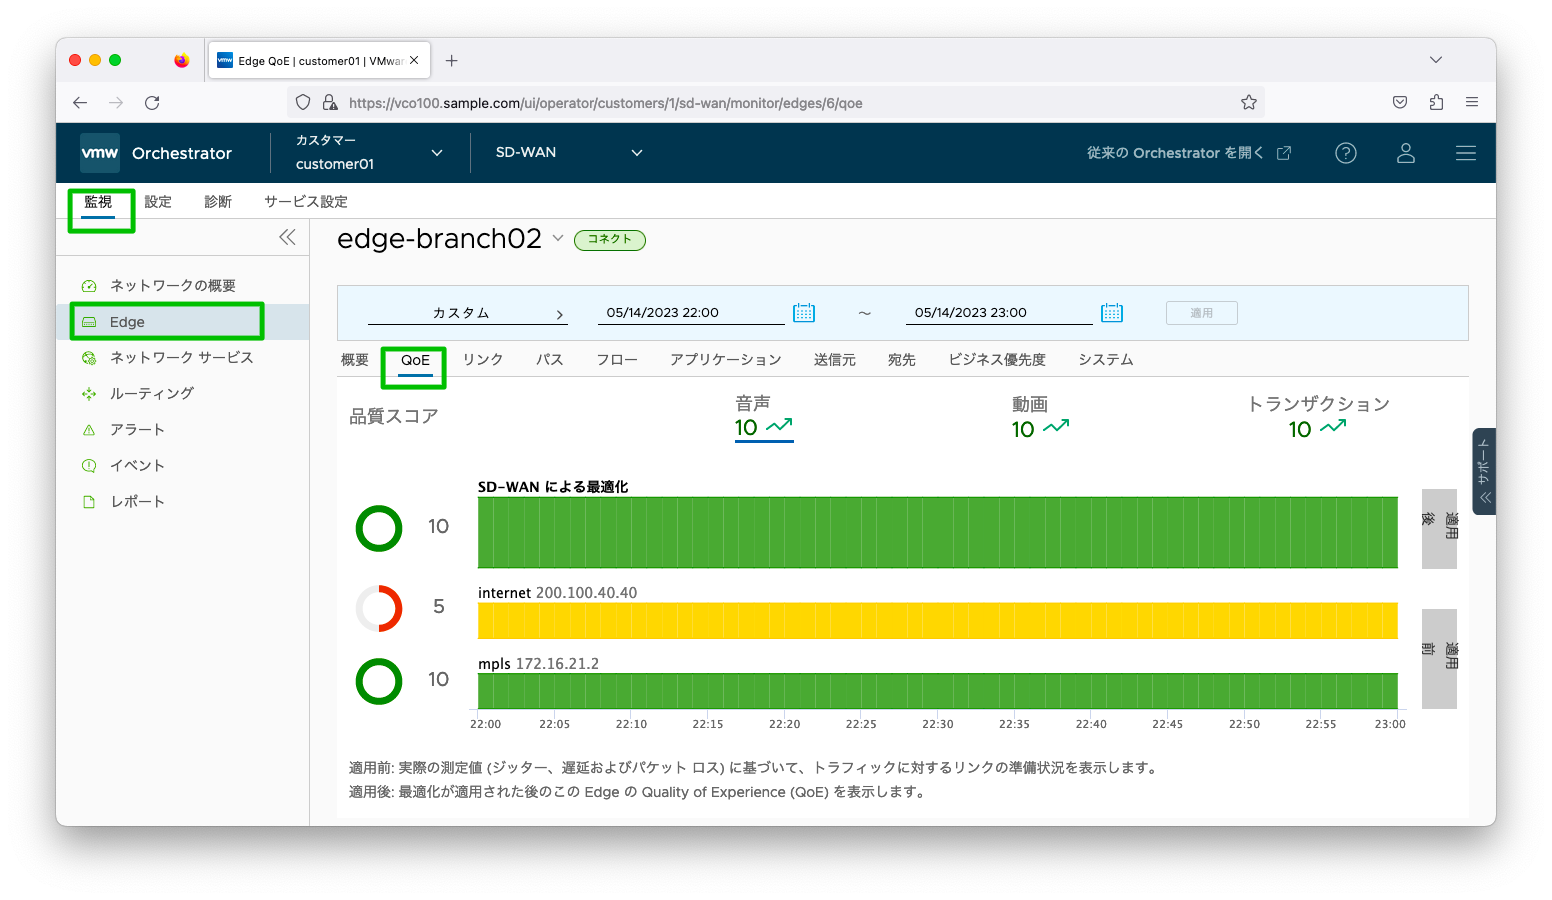Viewport: 1552px width, 900px height.
Task: Open the QoE tab
Action: [x=415, y=360]
